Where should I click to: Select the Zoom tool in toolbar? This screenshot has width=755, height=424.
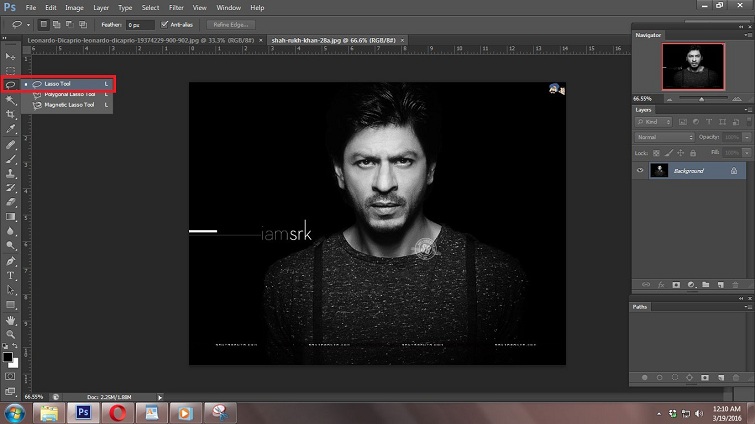click(x=11, y=334)
